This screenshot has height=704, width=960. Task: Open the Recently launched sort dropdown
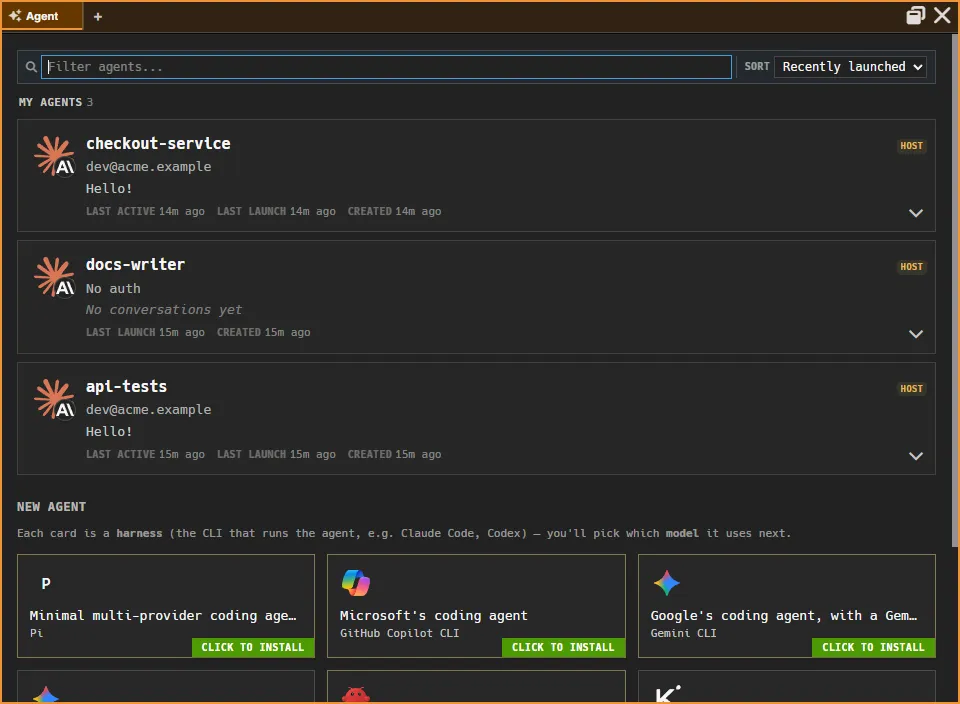tap(850, 67)
